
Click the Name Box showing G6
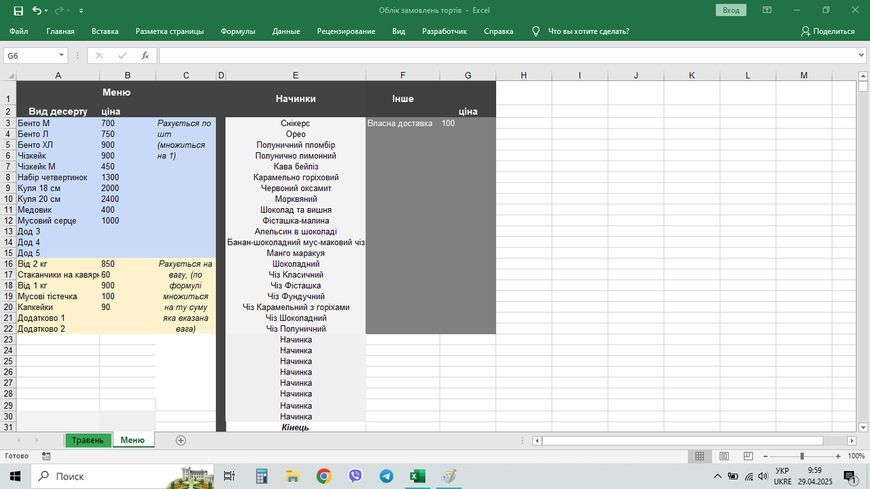coord(31,56)
